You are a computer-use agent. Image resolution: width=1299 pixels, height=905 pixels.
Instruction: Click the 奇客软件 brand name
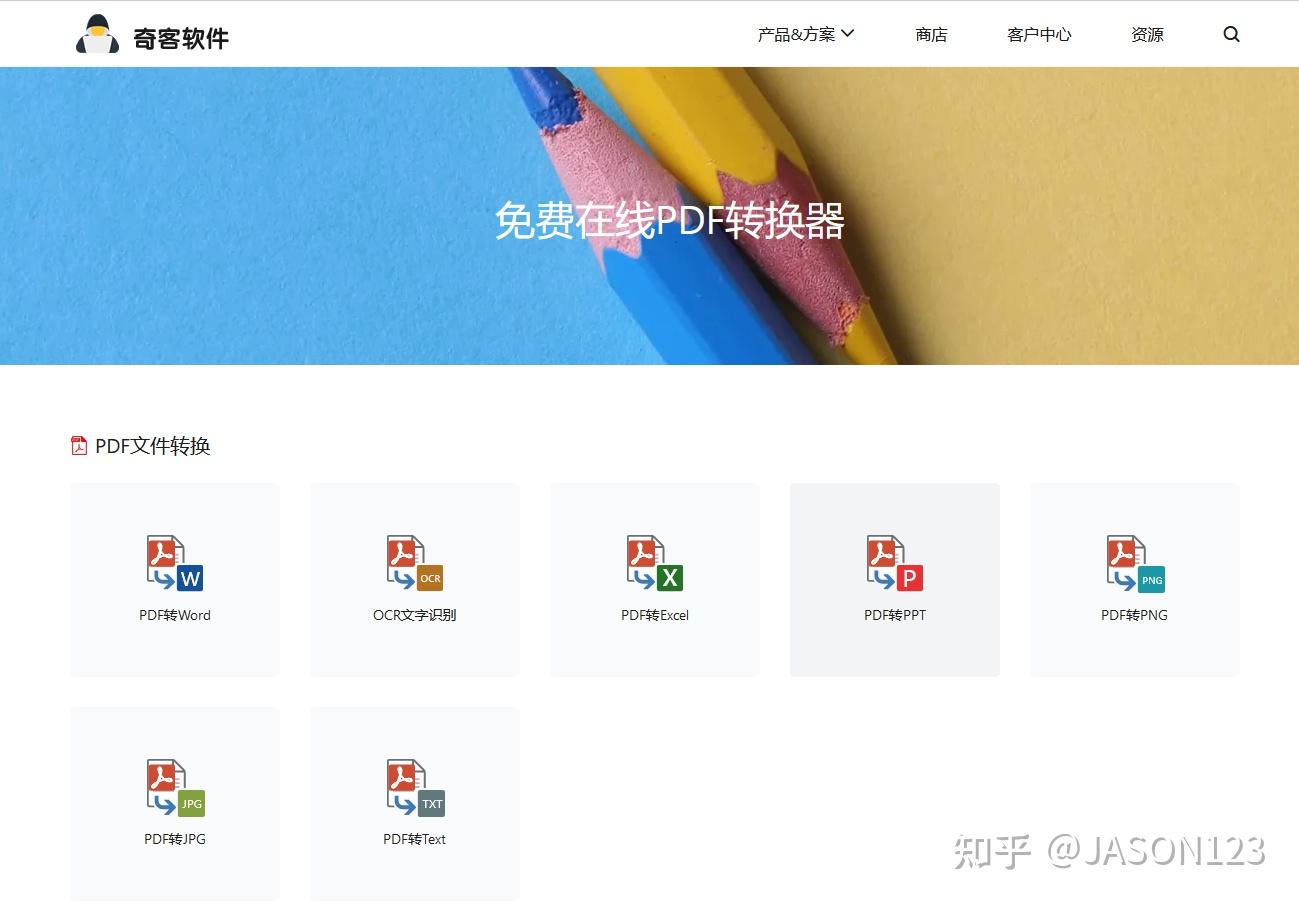click(181, 38)
